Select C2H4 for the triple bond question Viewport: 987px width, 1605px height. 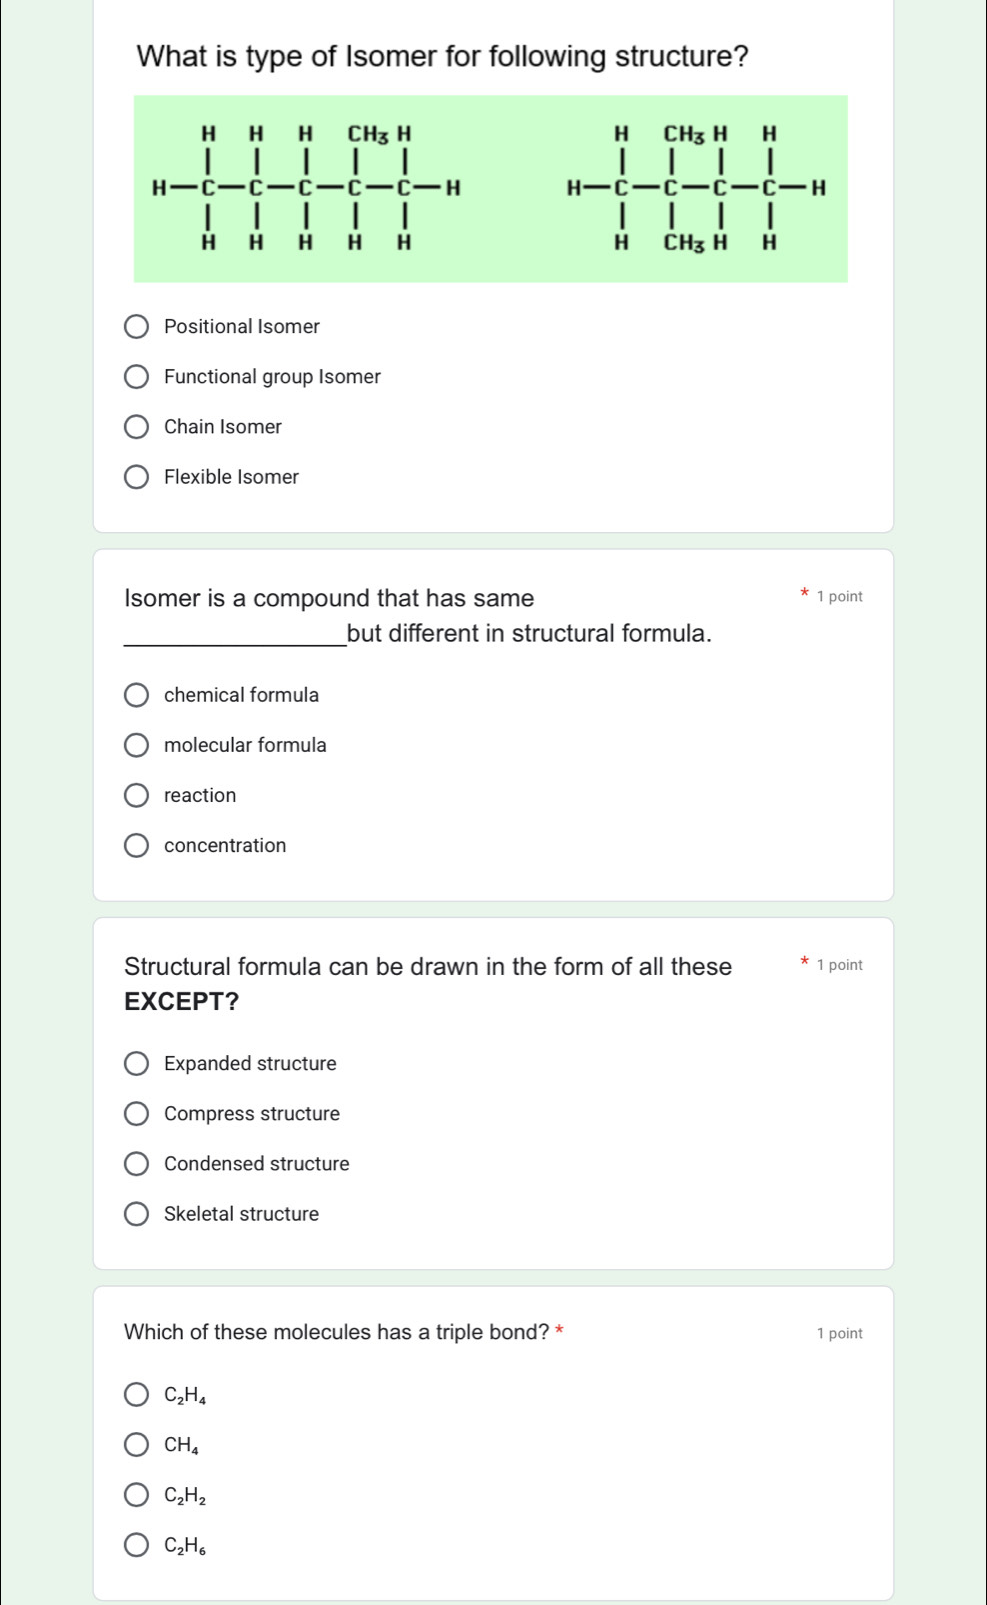tap(137, 1394)
